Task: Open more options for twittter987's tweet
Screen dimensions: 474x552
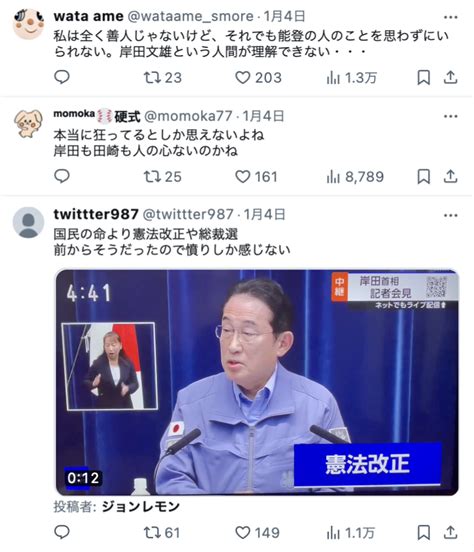Action: pos(450,215)
